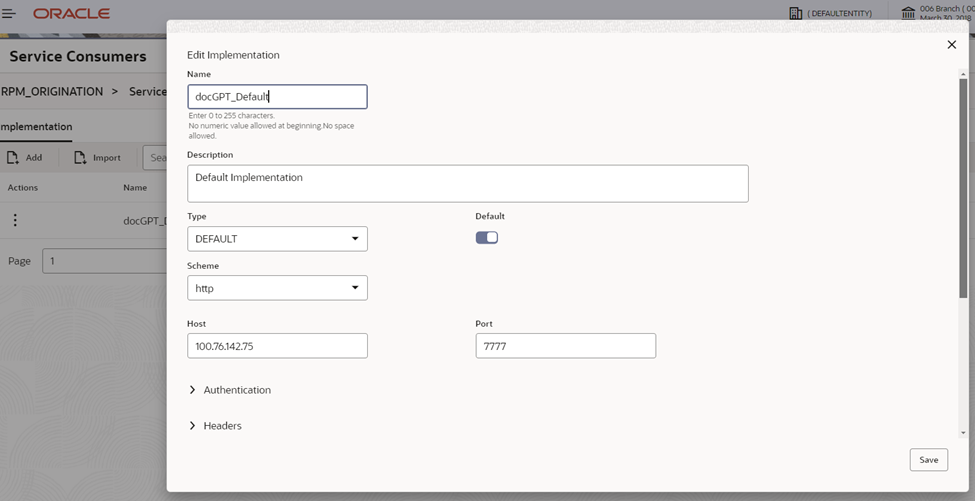Click the Page number field

click(x=104, y=261)
